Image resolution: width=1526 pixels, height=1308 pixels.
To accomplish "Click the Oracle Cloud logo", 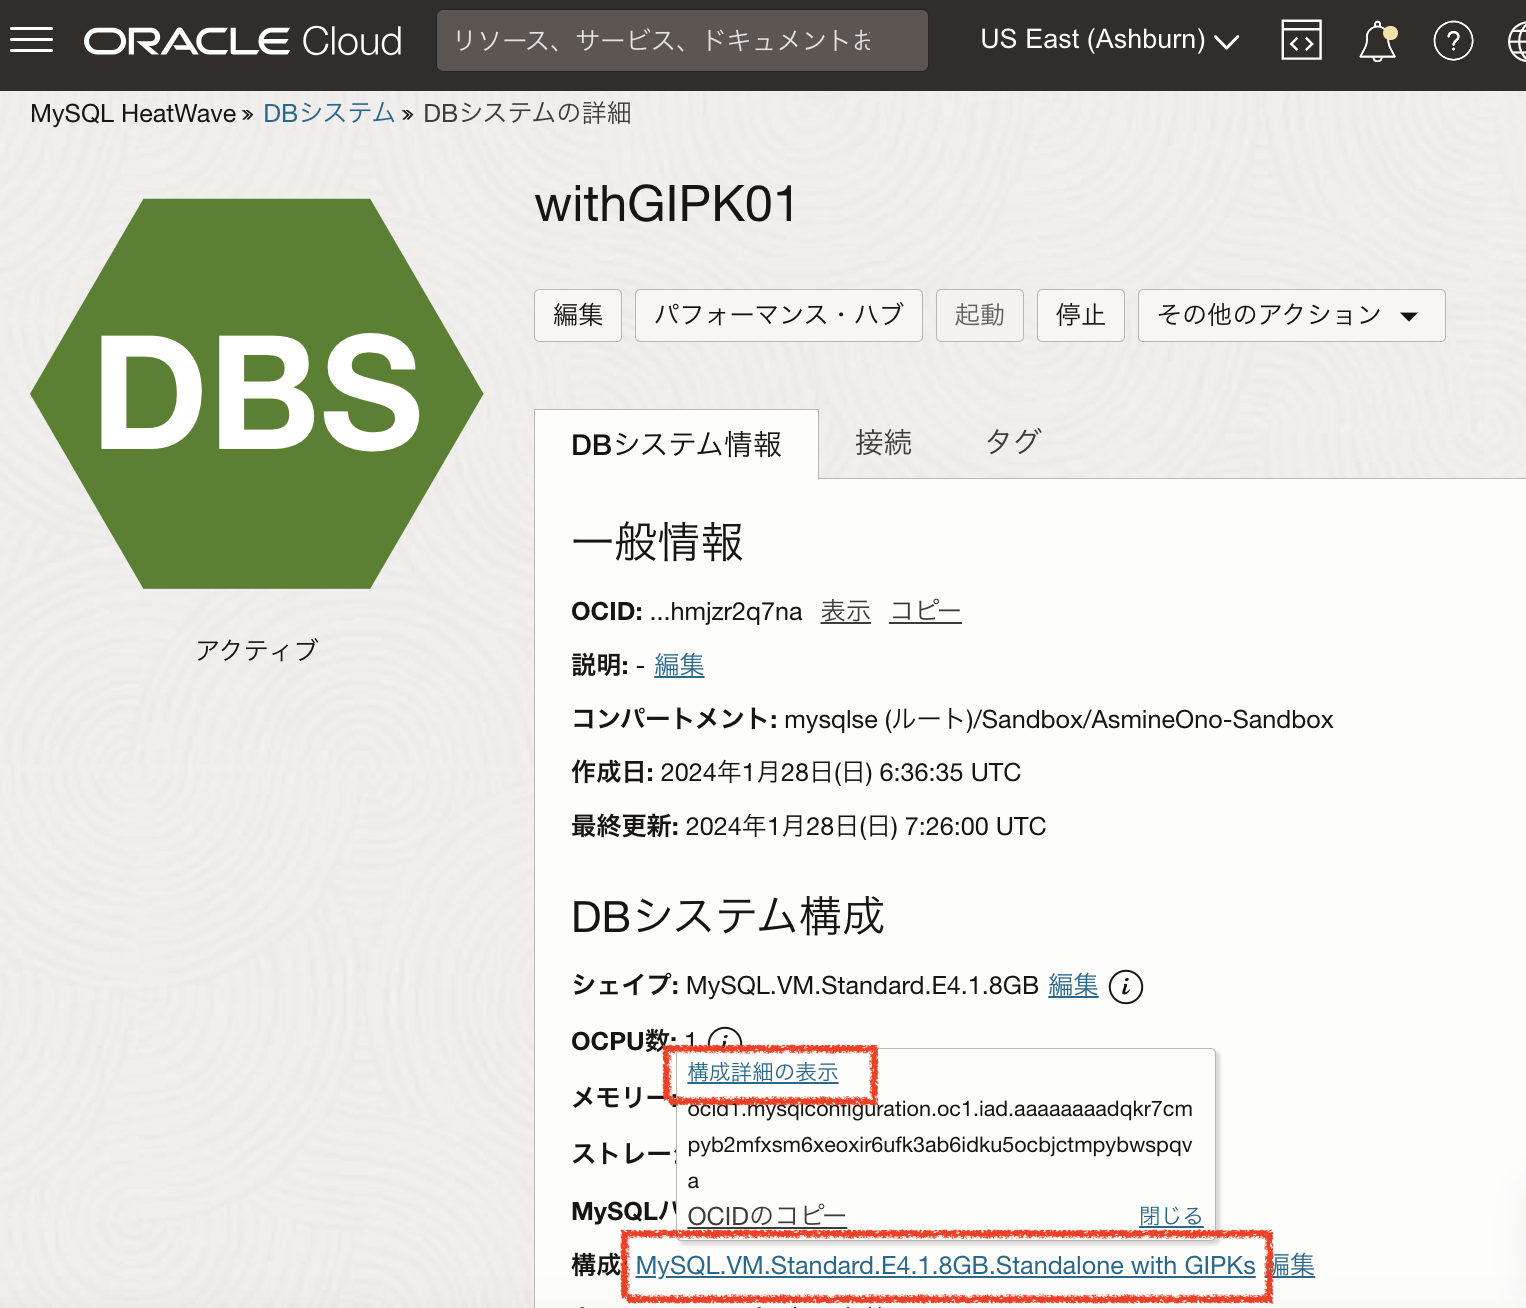I will [x=243, y=41].
